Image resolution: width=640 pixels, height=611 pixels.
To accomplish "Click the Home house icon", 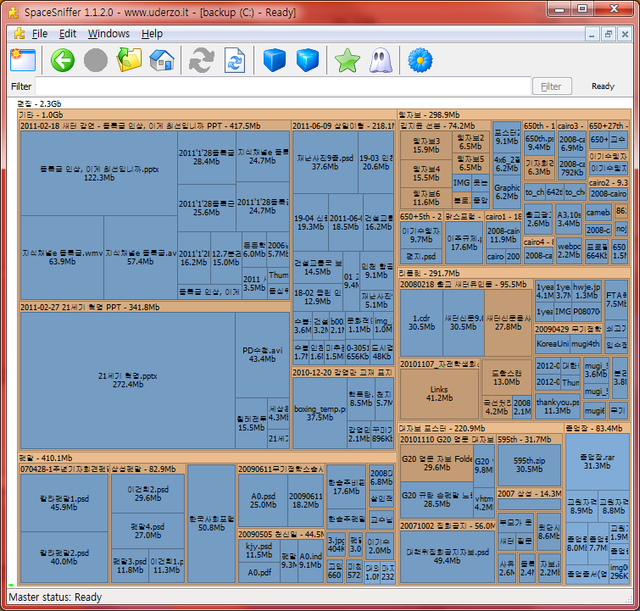I will pos(162,60).
